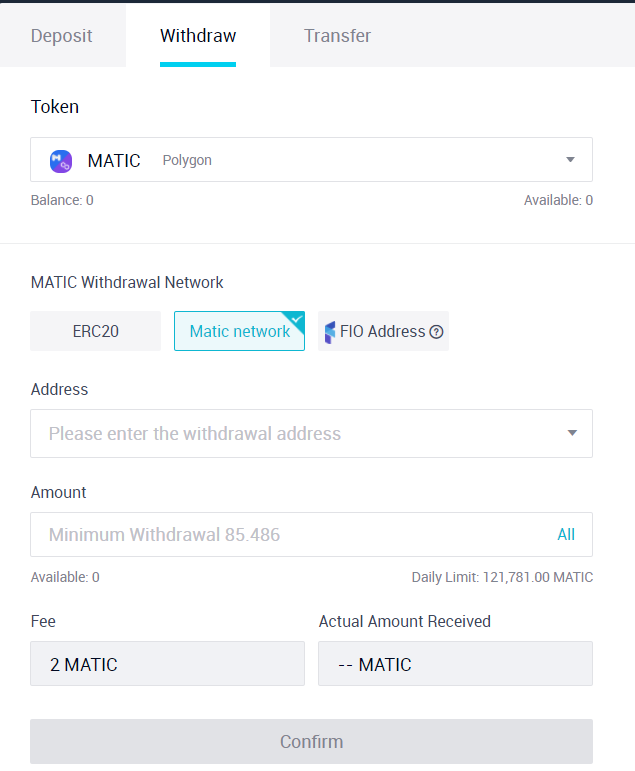Open the Withdraw tab
This screenshot has width=635, height=771.
point(198,35)
